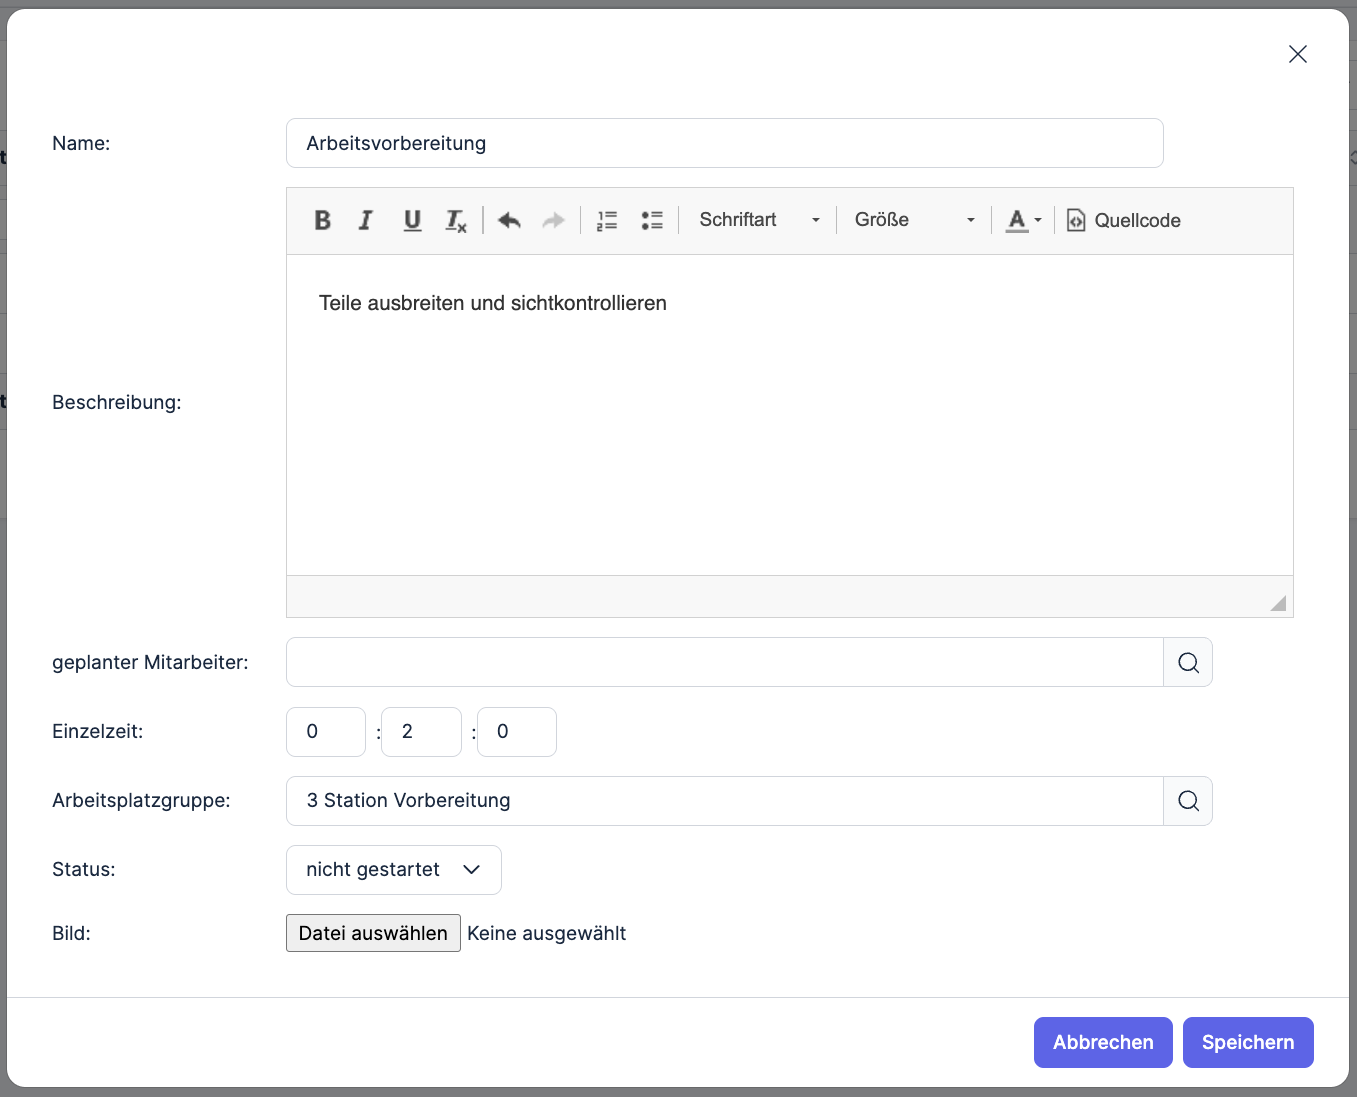
Task: Open the Größe font size dropdown
Action: pyautogui.click(x=914, y=220)
